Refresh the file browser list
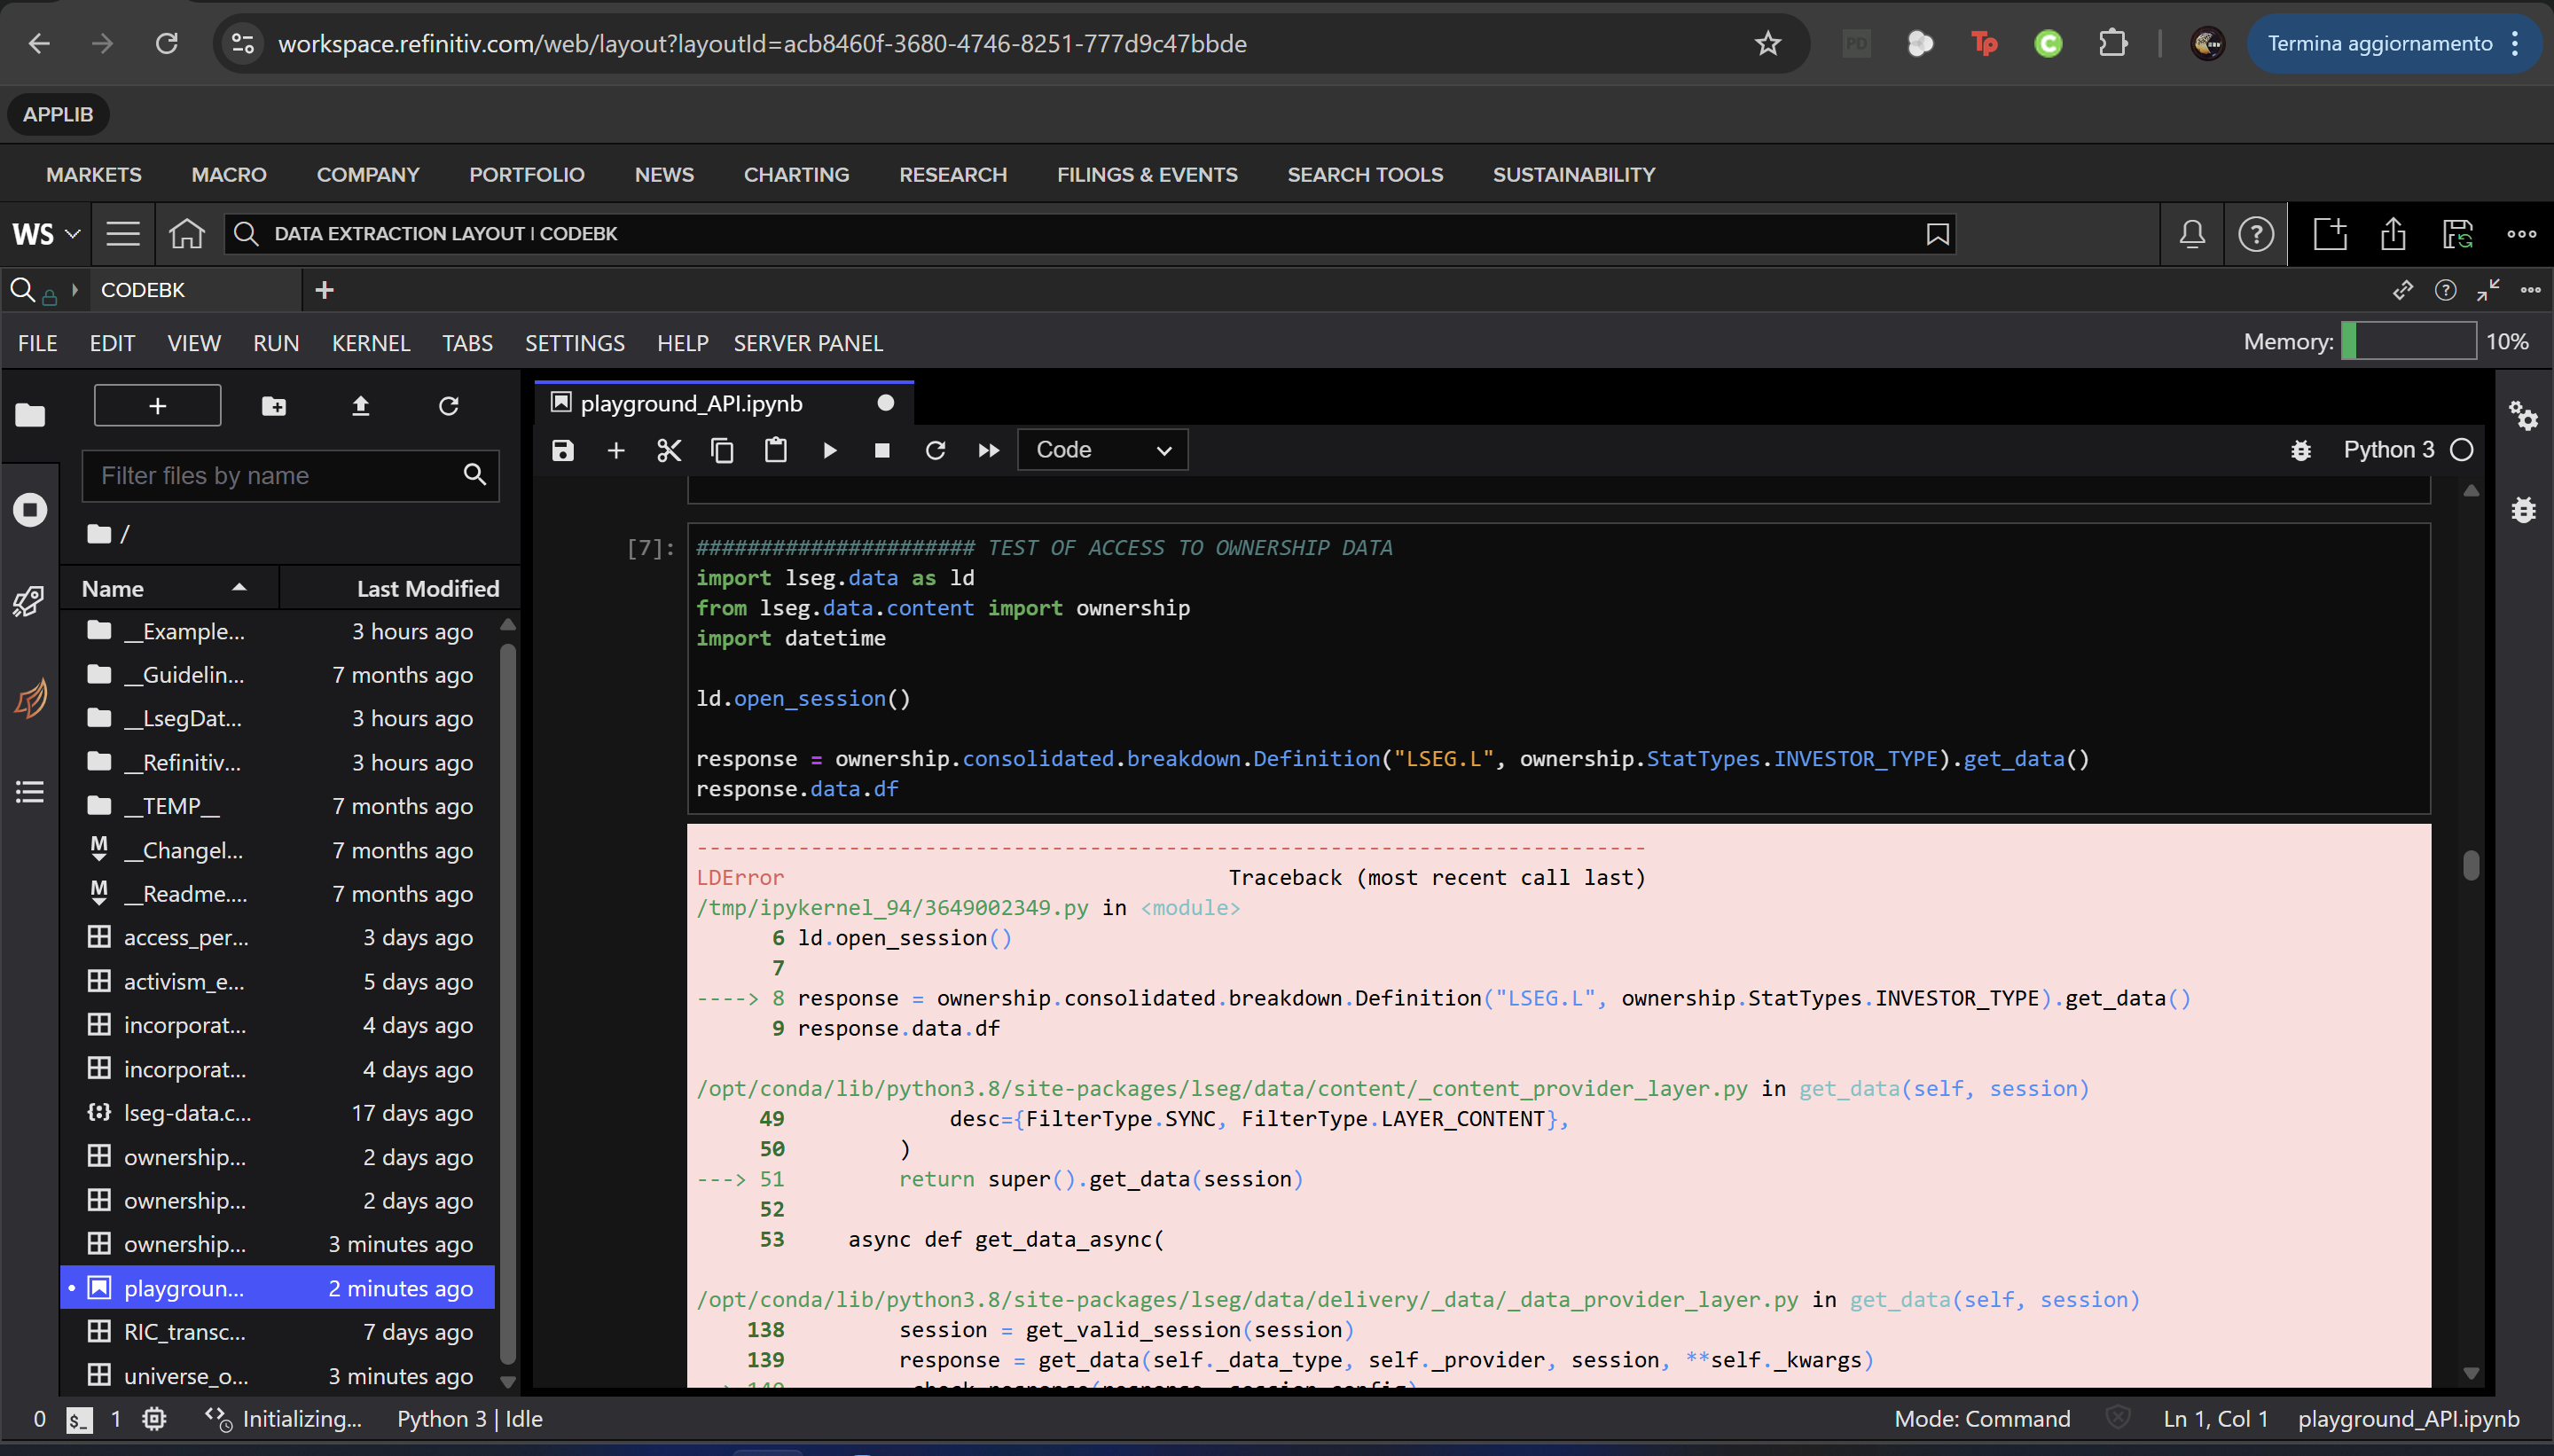The height and width of the screenshot is (1456, 2554). (448, 406)
